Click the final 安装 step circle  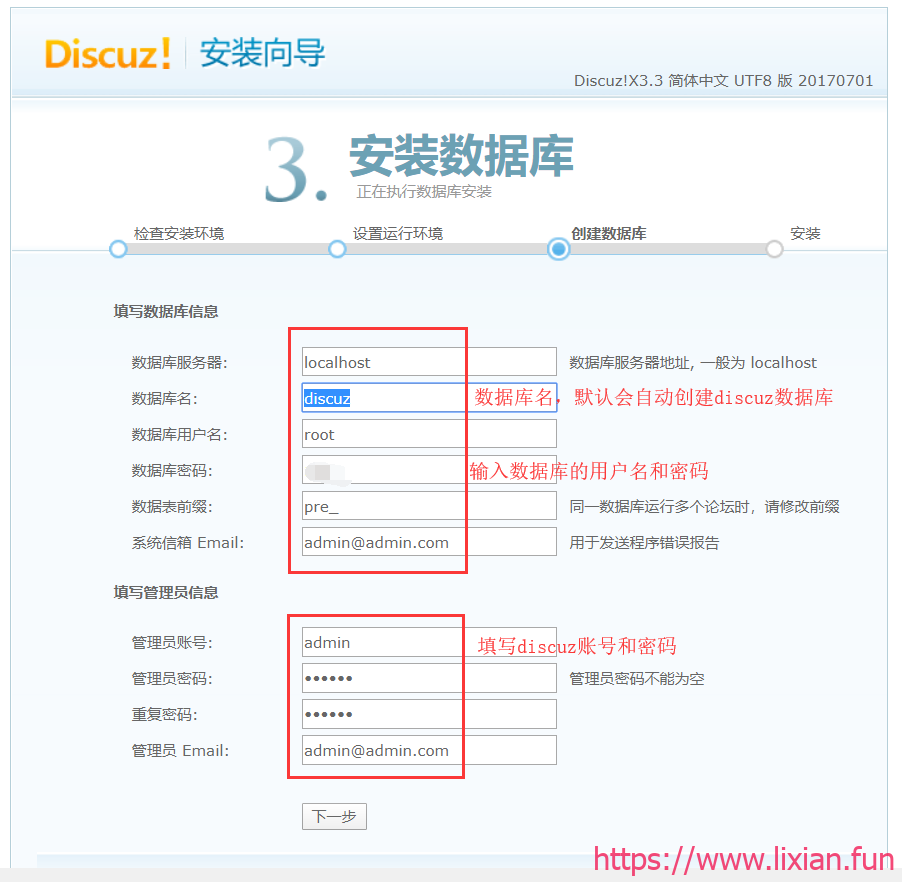[774, 249]
